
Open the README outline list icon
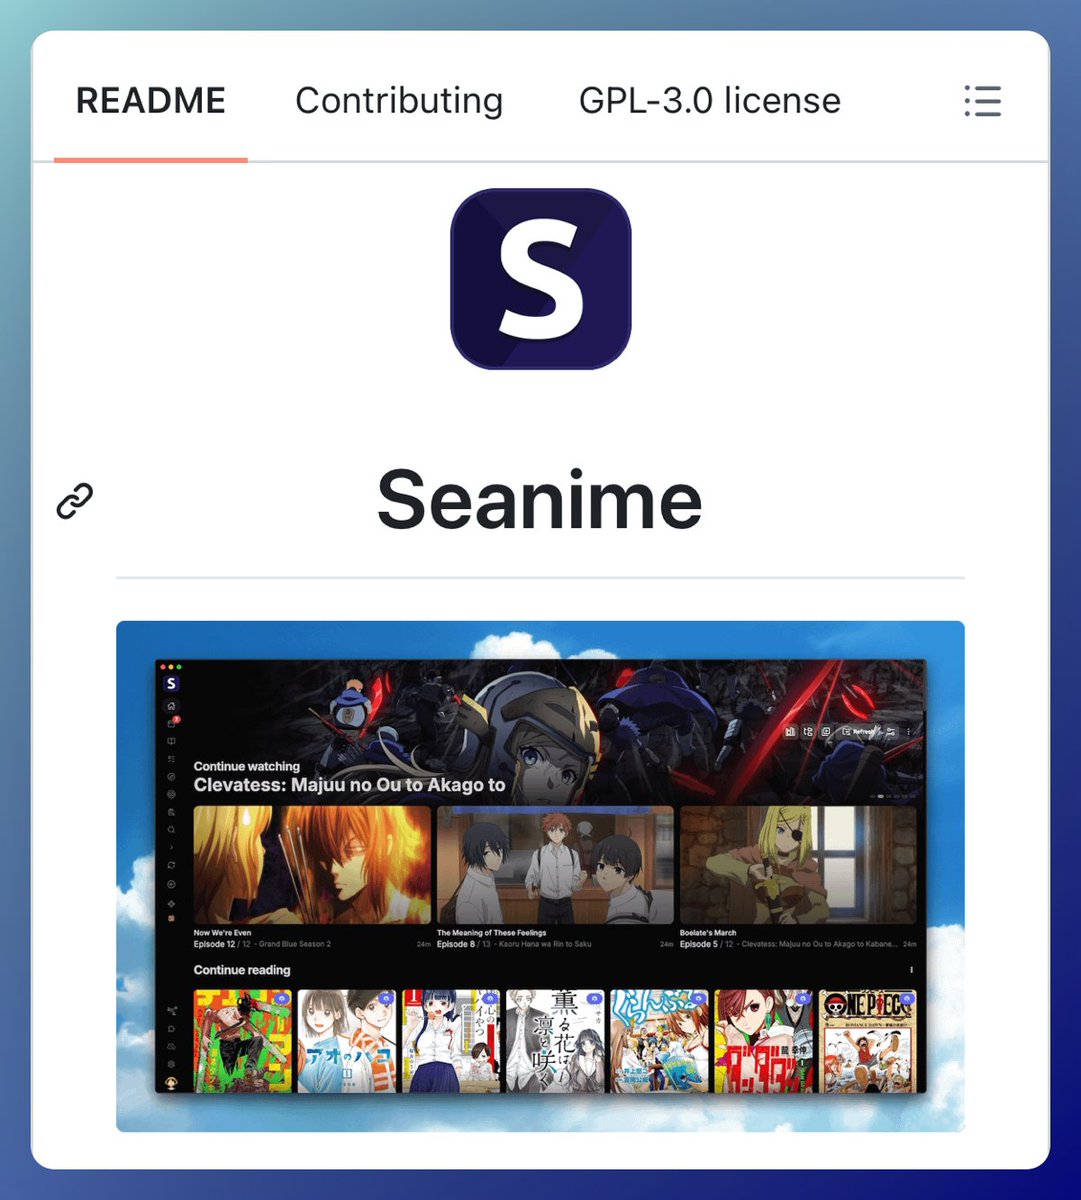pos(982,101)
